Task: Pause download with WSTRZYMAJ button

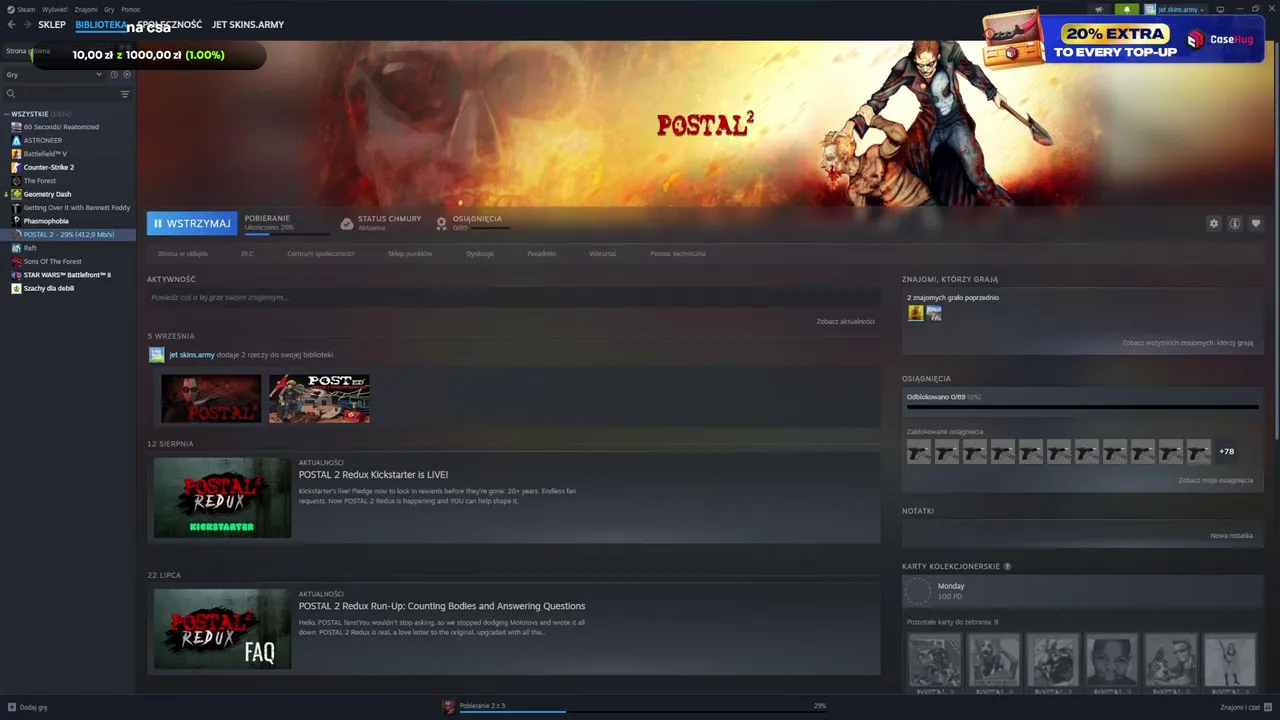Action: [x=192, y=223]
